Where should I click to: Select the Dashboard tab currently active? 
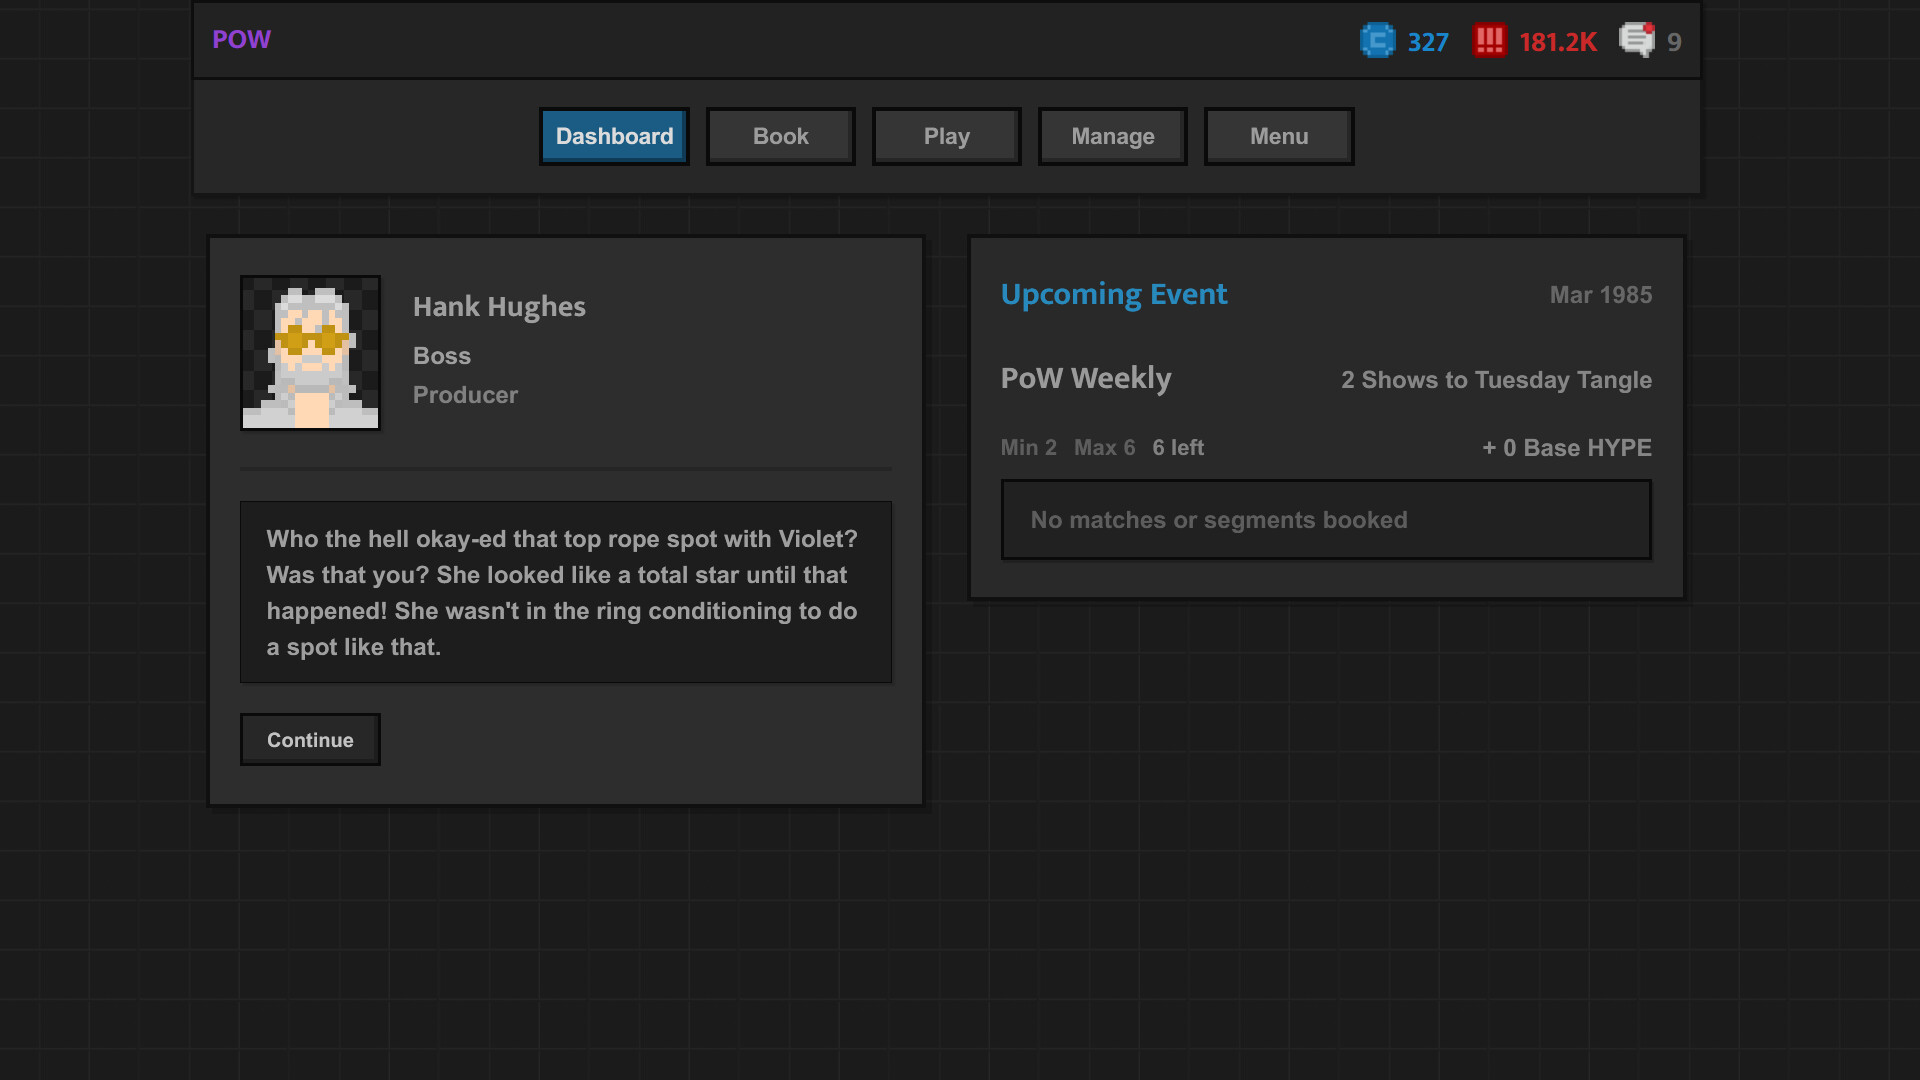click(615, 136)
